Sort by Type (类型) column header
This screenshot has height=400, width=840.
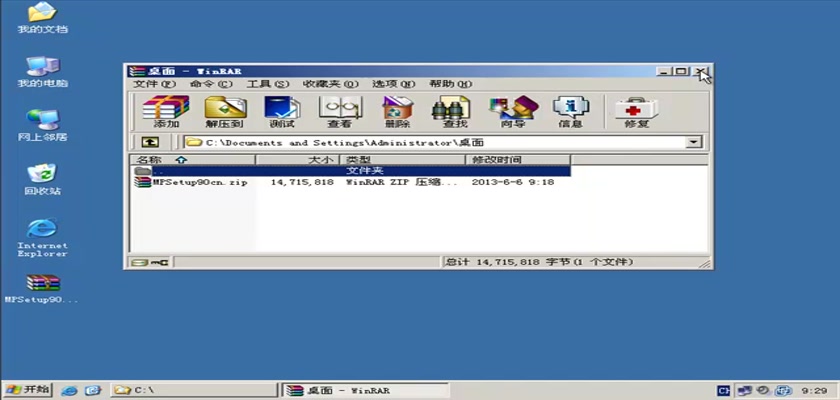[402, 160]
